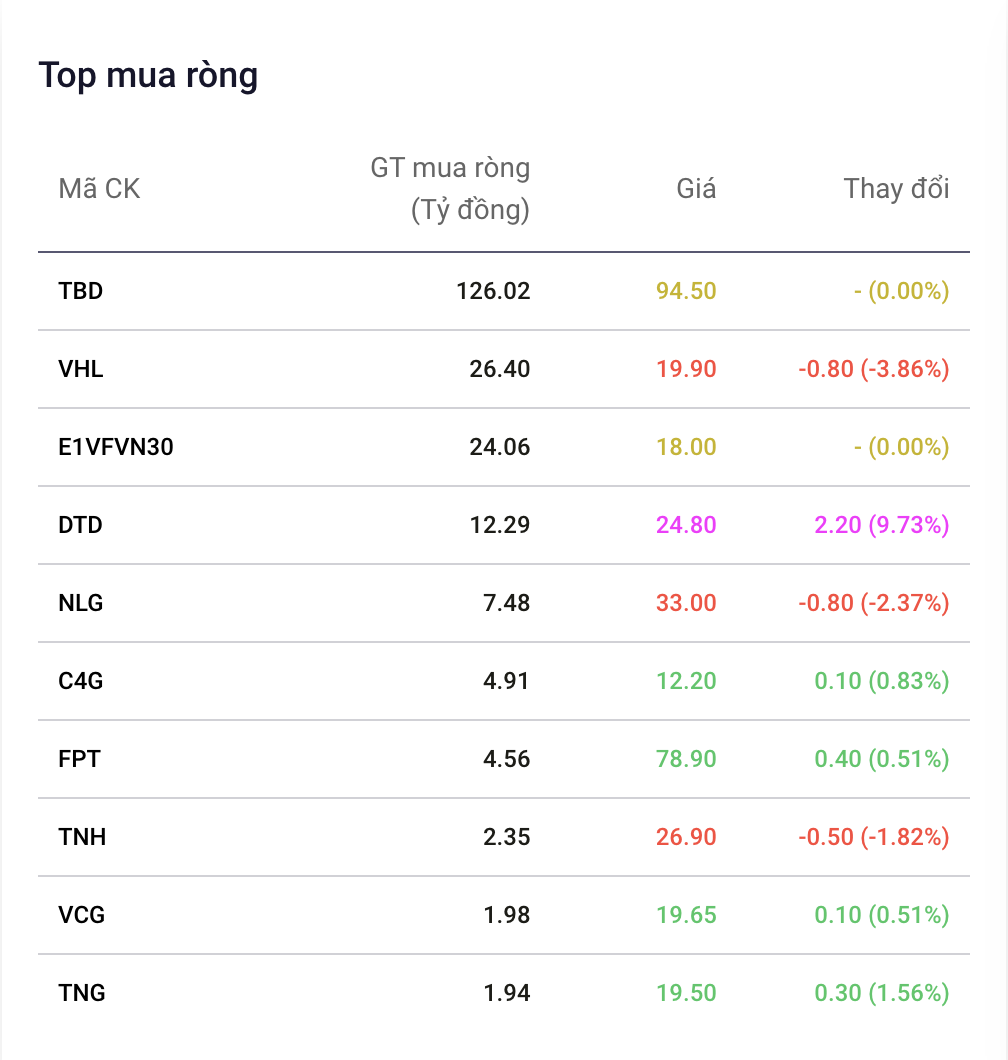Click DTD price 24.80
The height and width of the screenshot is (1060, 1008).
tap(686, 525)
